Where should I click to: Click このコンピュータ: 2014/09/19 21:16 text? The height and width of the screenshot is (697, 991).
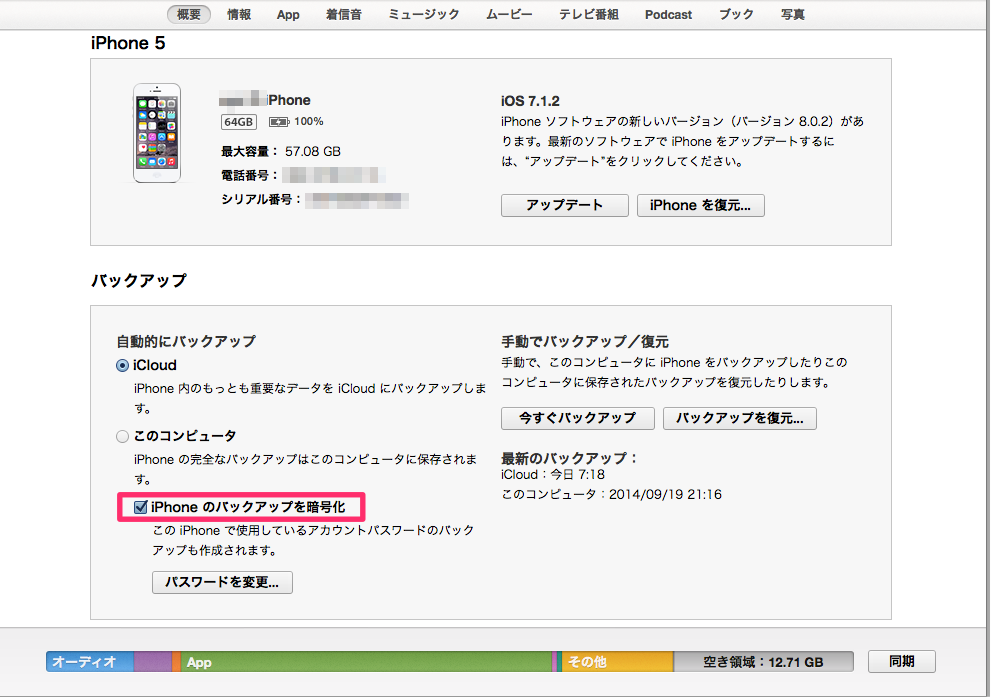pyautogui.click(x=611, y=494)
